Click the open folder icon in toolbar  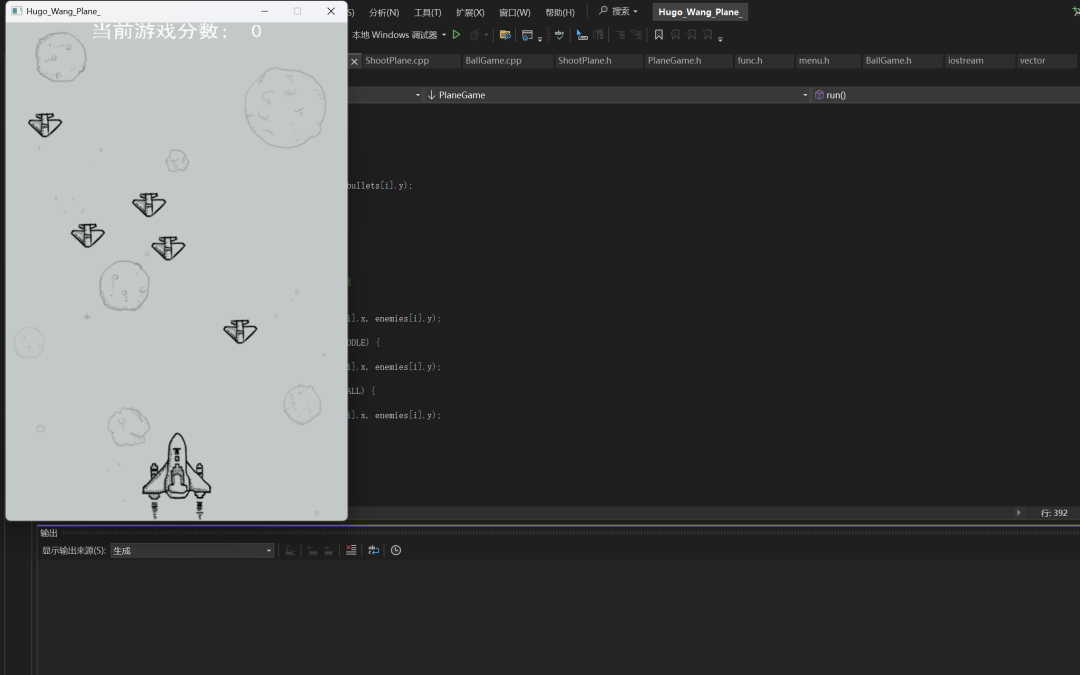tap(505, 35)
